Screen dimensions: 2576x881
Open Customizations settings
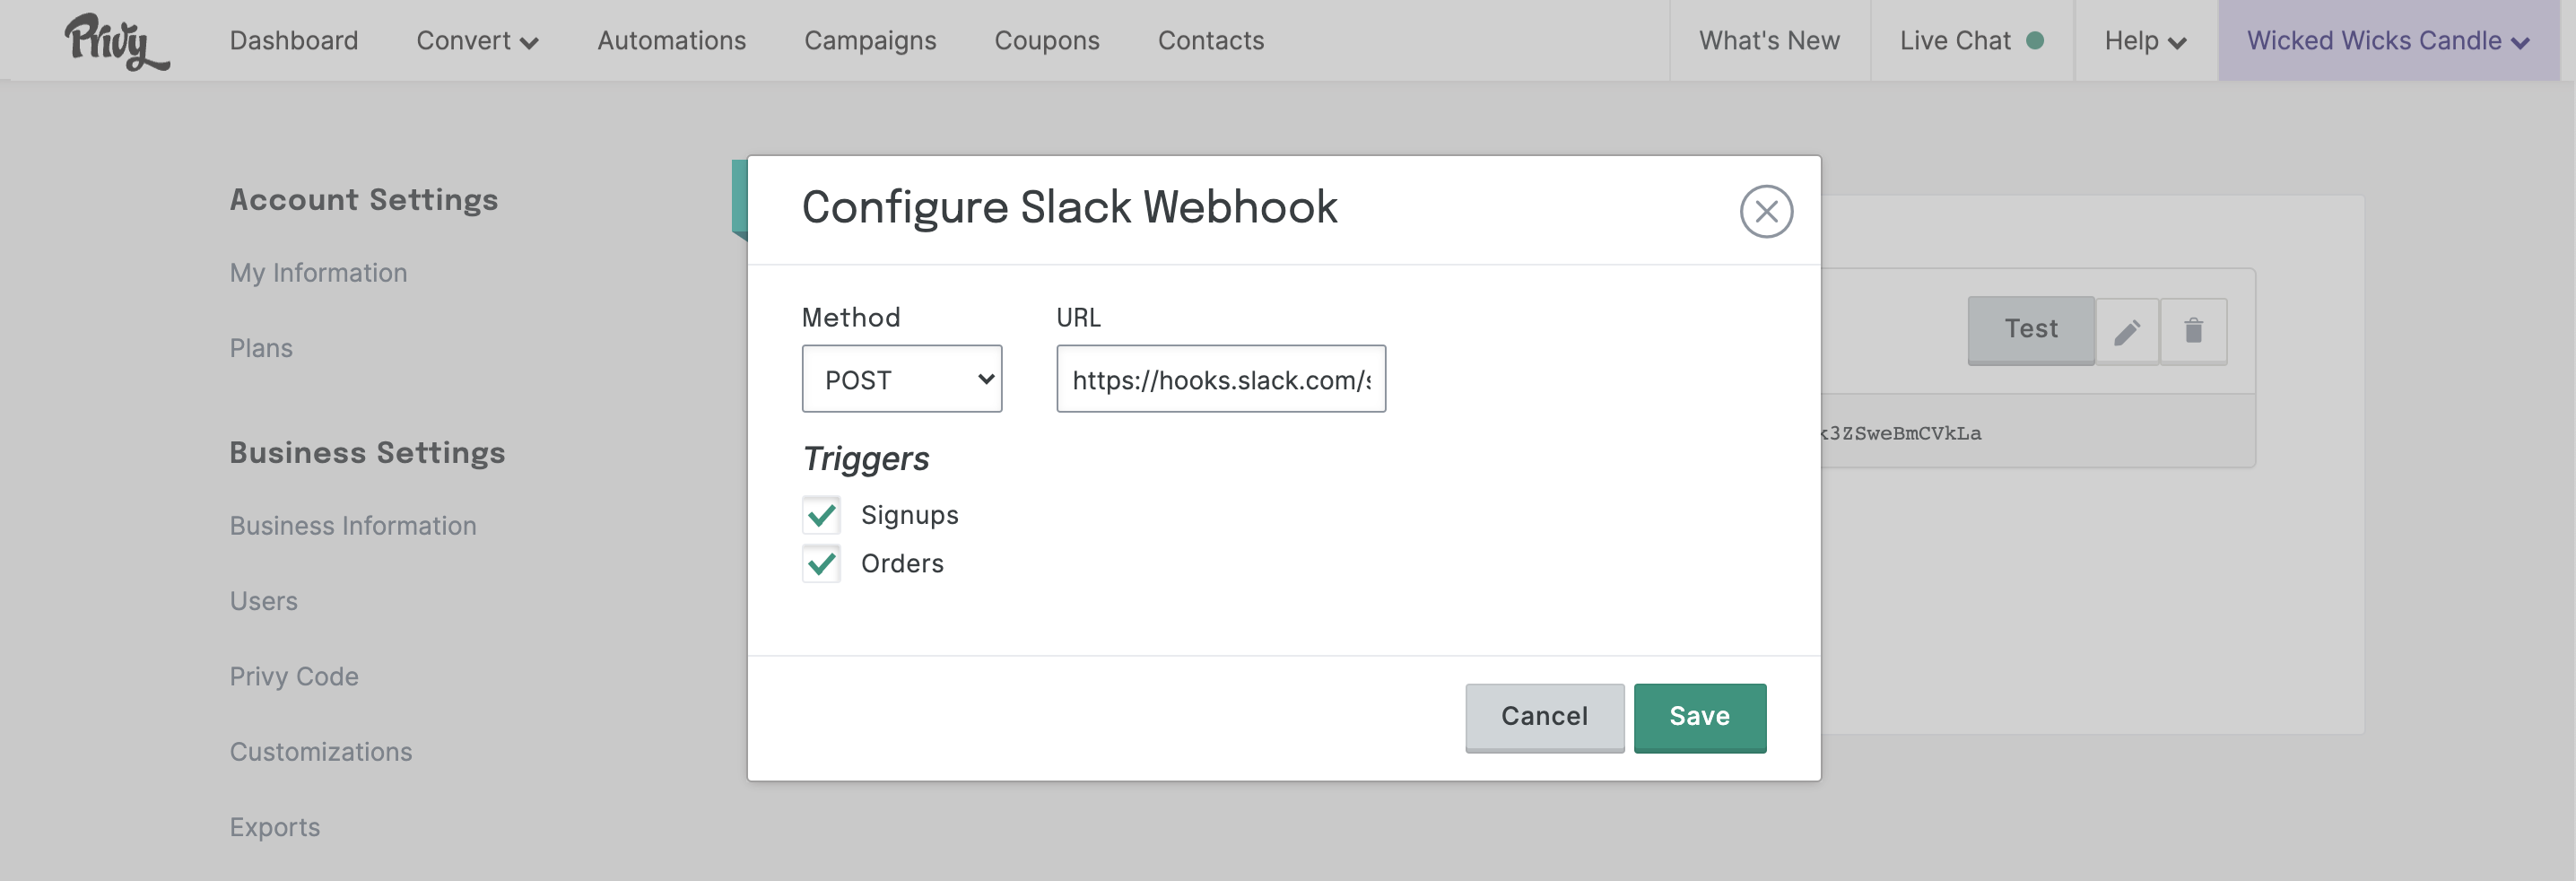click(321, 752)
